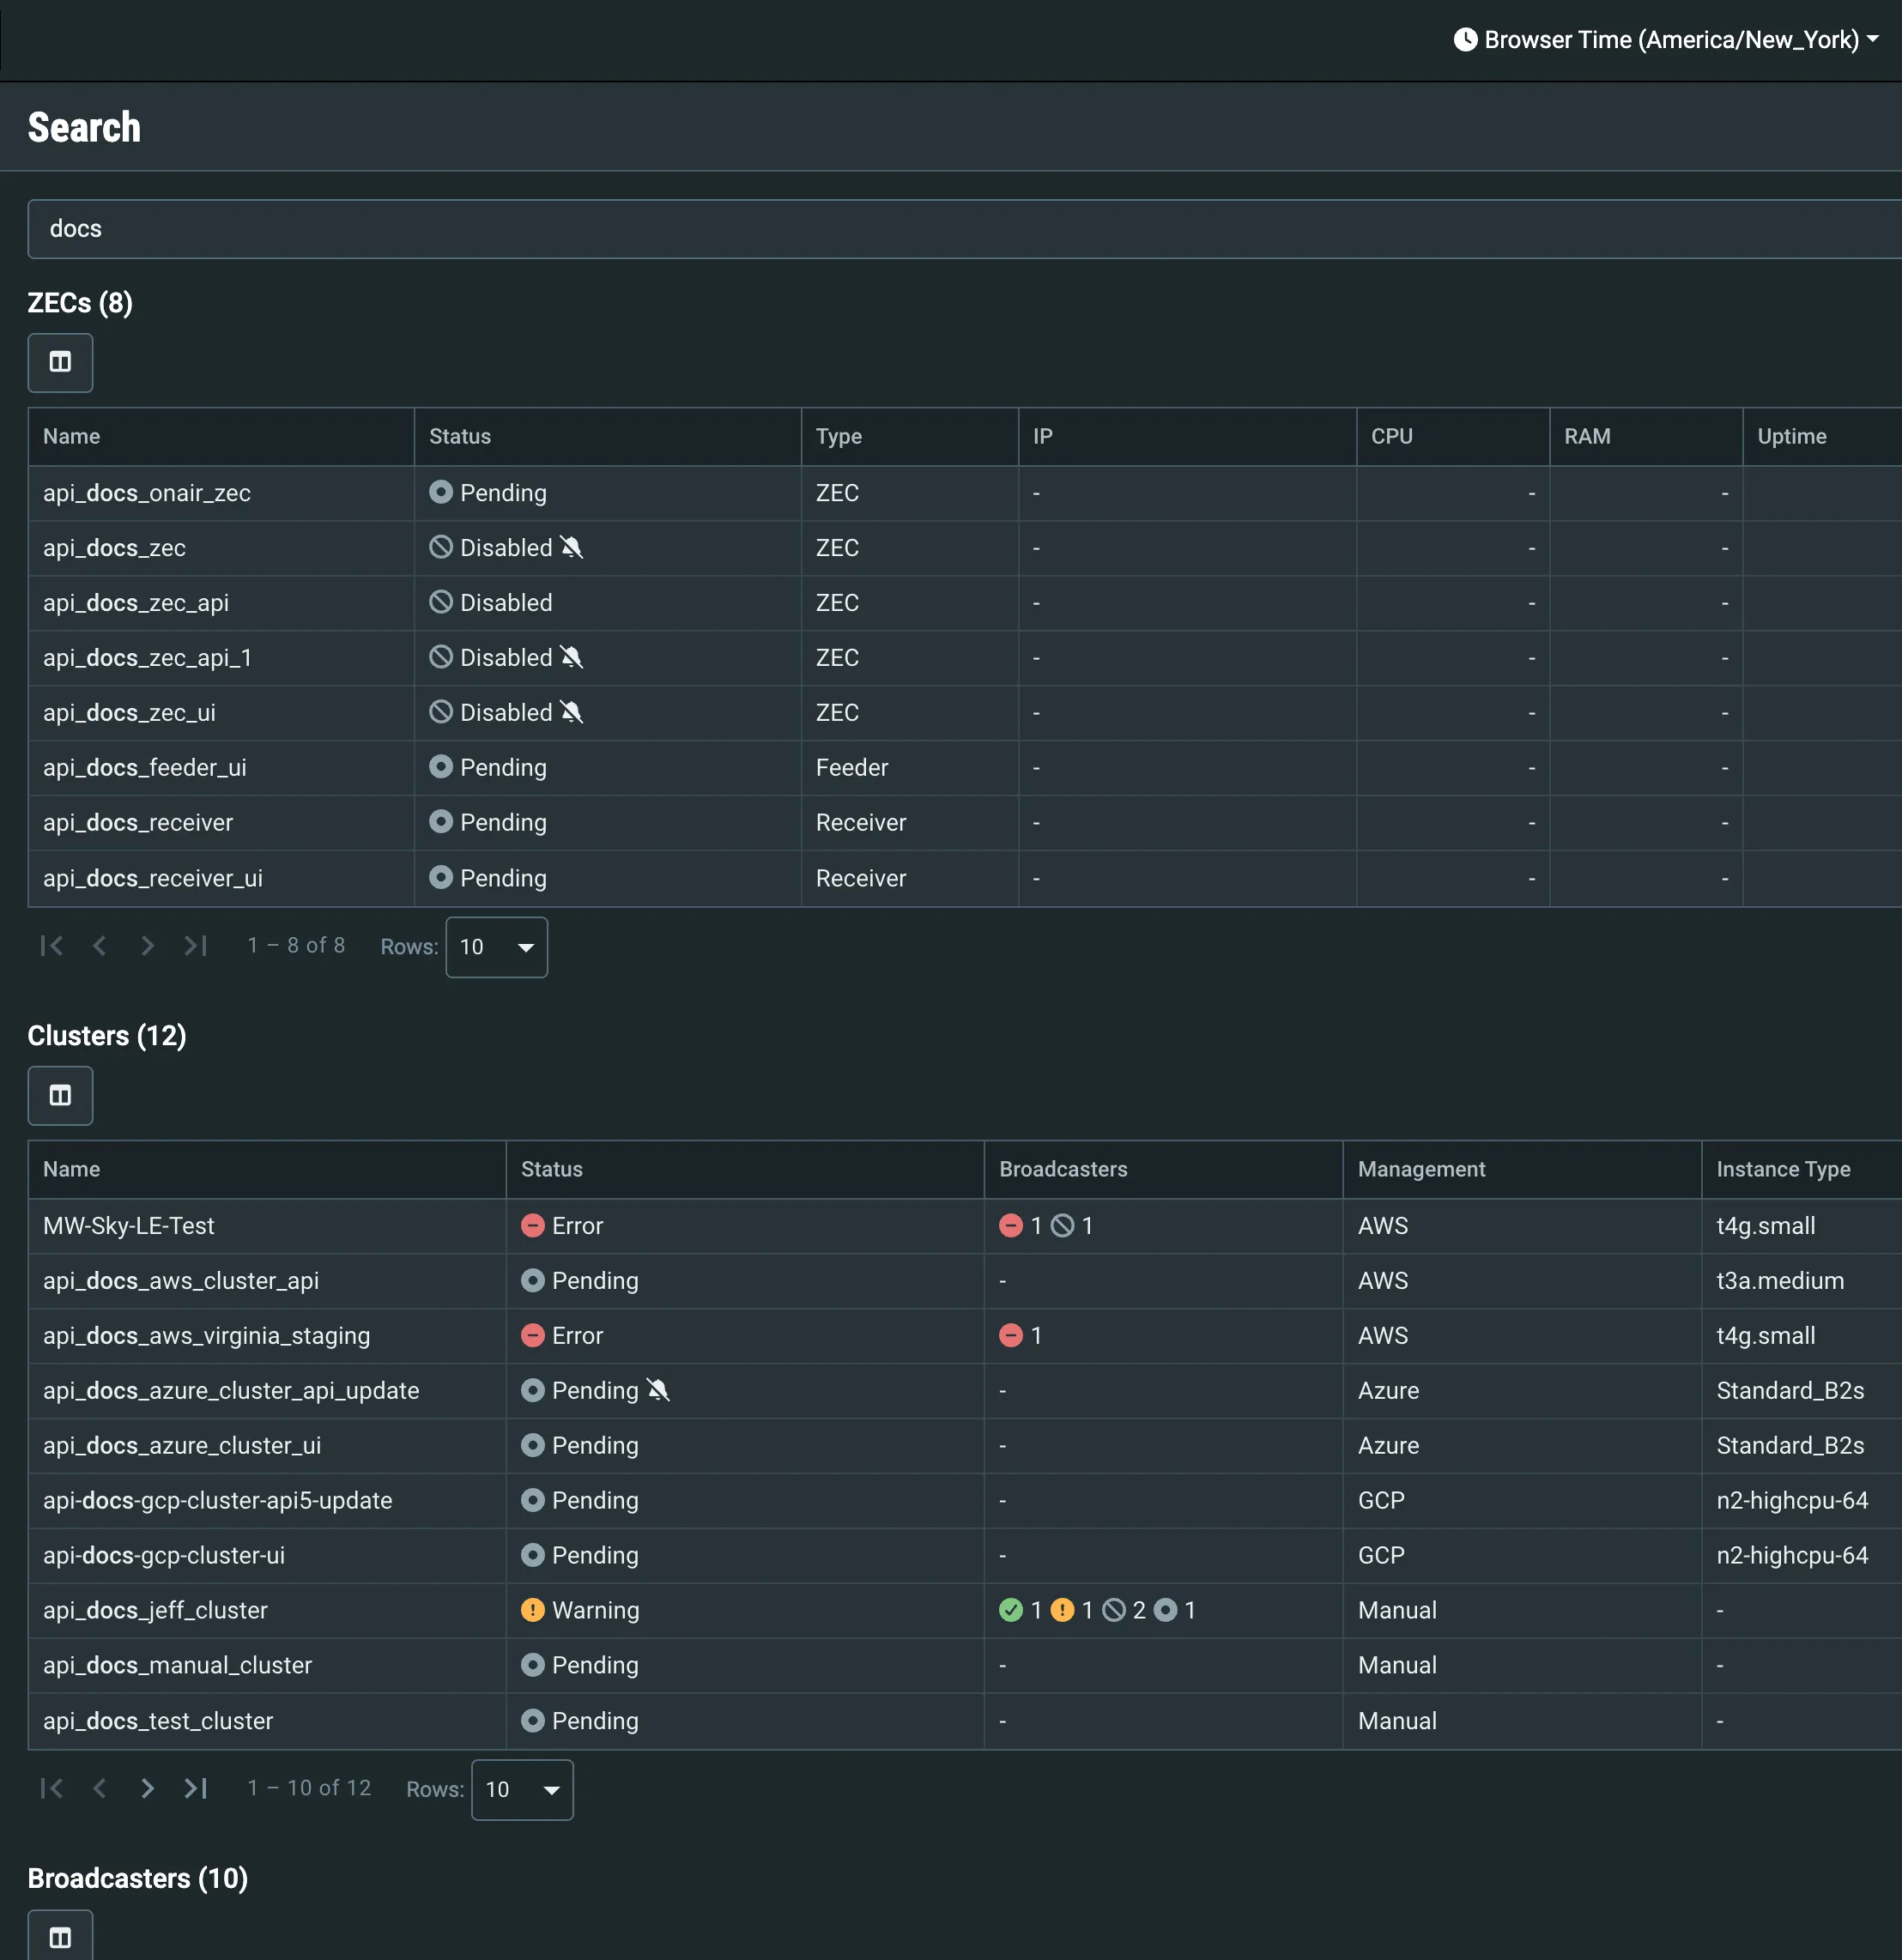Open the api_docs_feeder_ui entry
Viewport: 1902px width, 1960px height.
[x=145, y=767]
